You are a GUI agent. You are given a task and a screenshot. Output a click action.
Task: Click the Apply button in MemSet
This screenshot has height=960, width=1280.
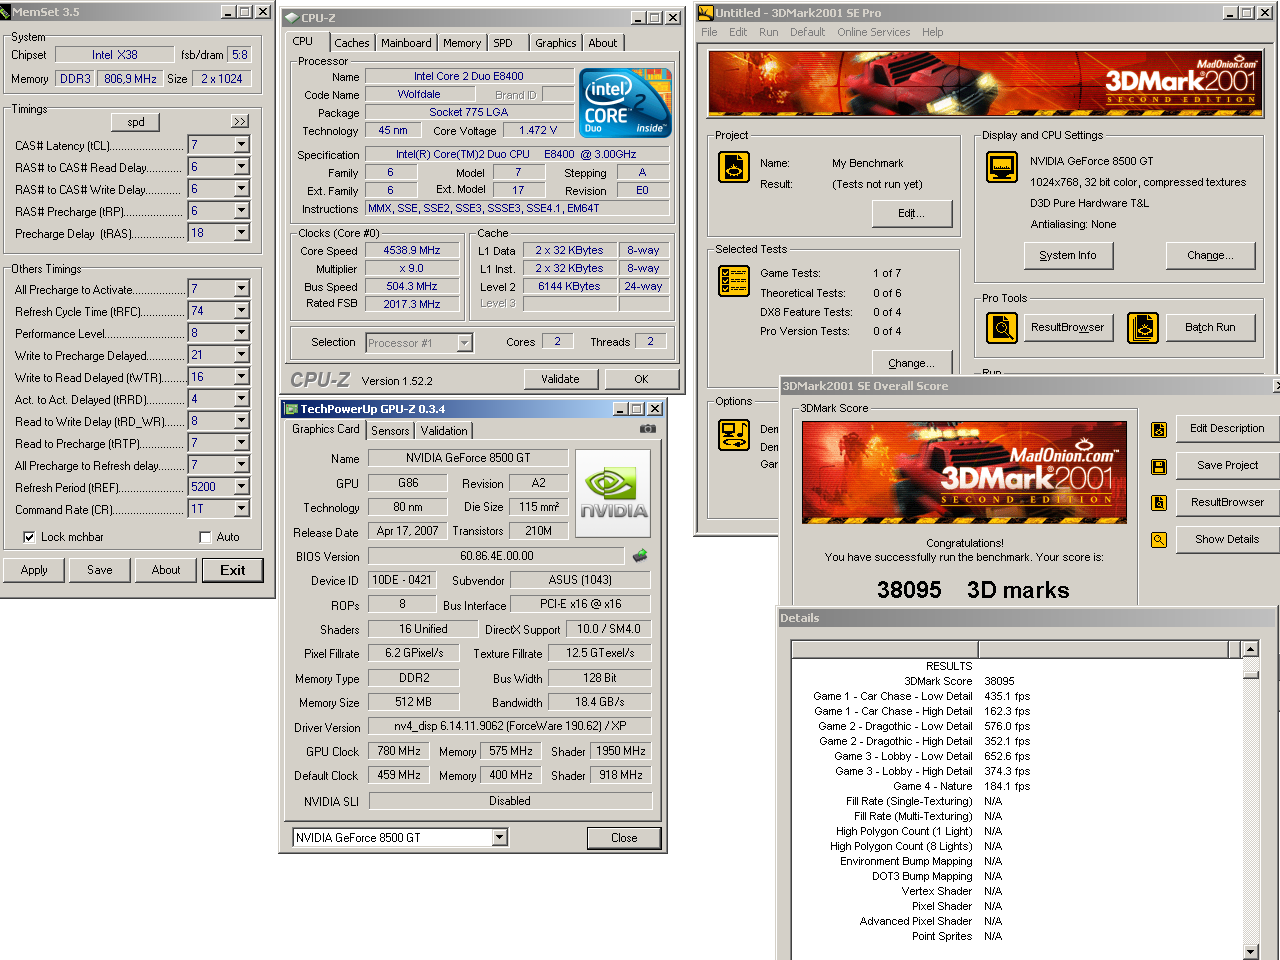[34, 570]
